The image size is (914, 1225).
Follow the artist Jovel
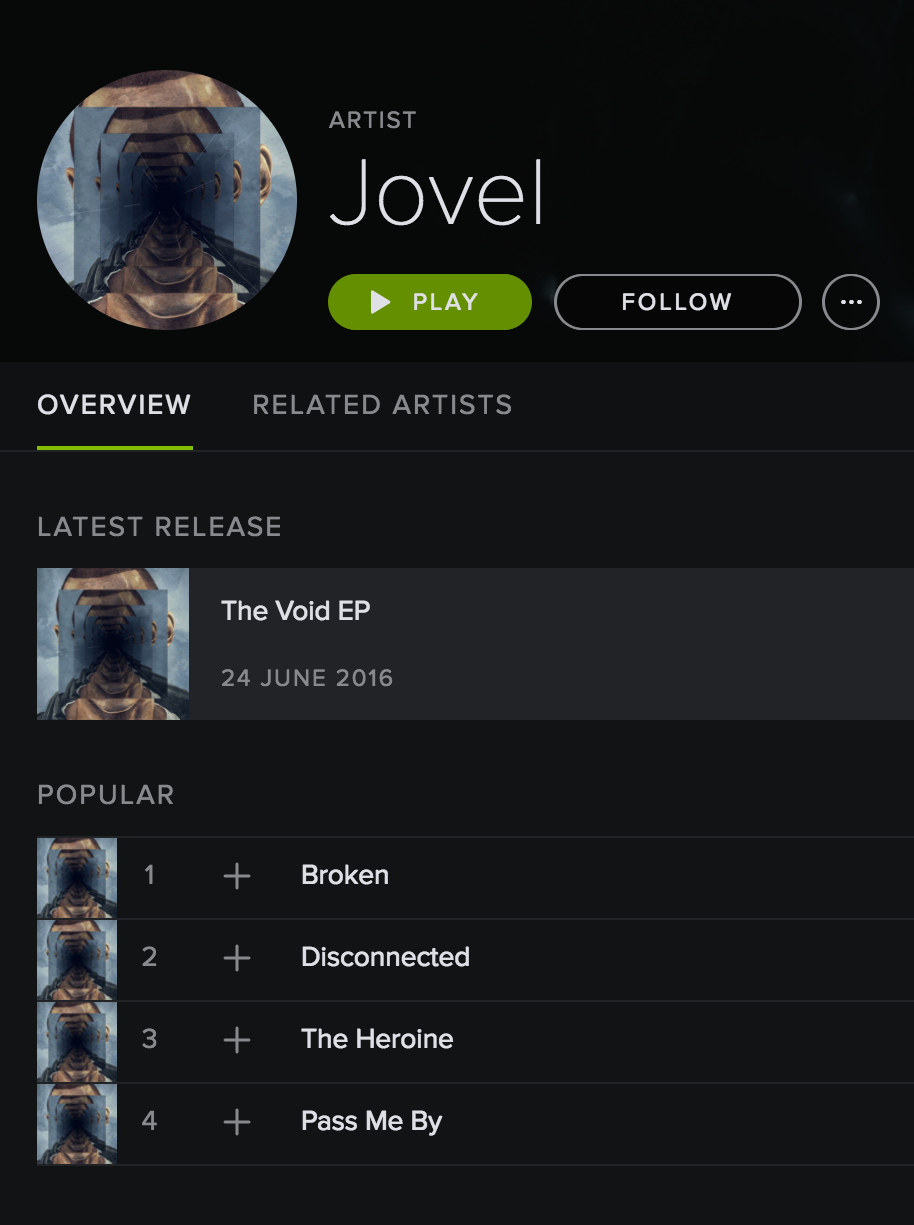(x=677, y=302)
